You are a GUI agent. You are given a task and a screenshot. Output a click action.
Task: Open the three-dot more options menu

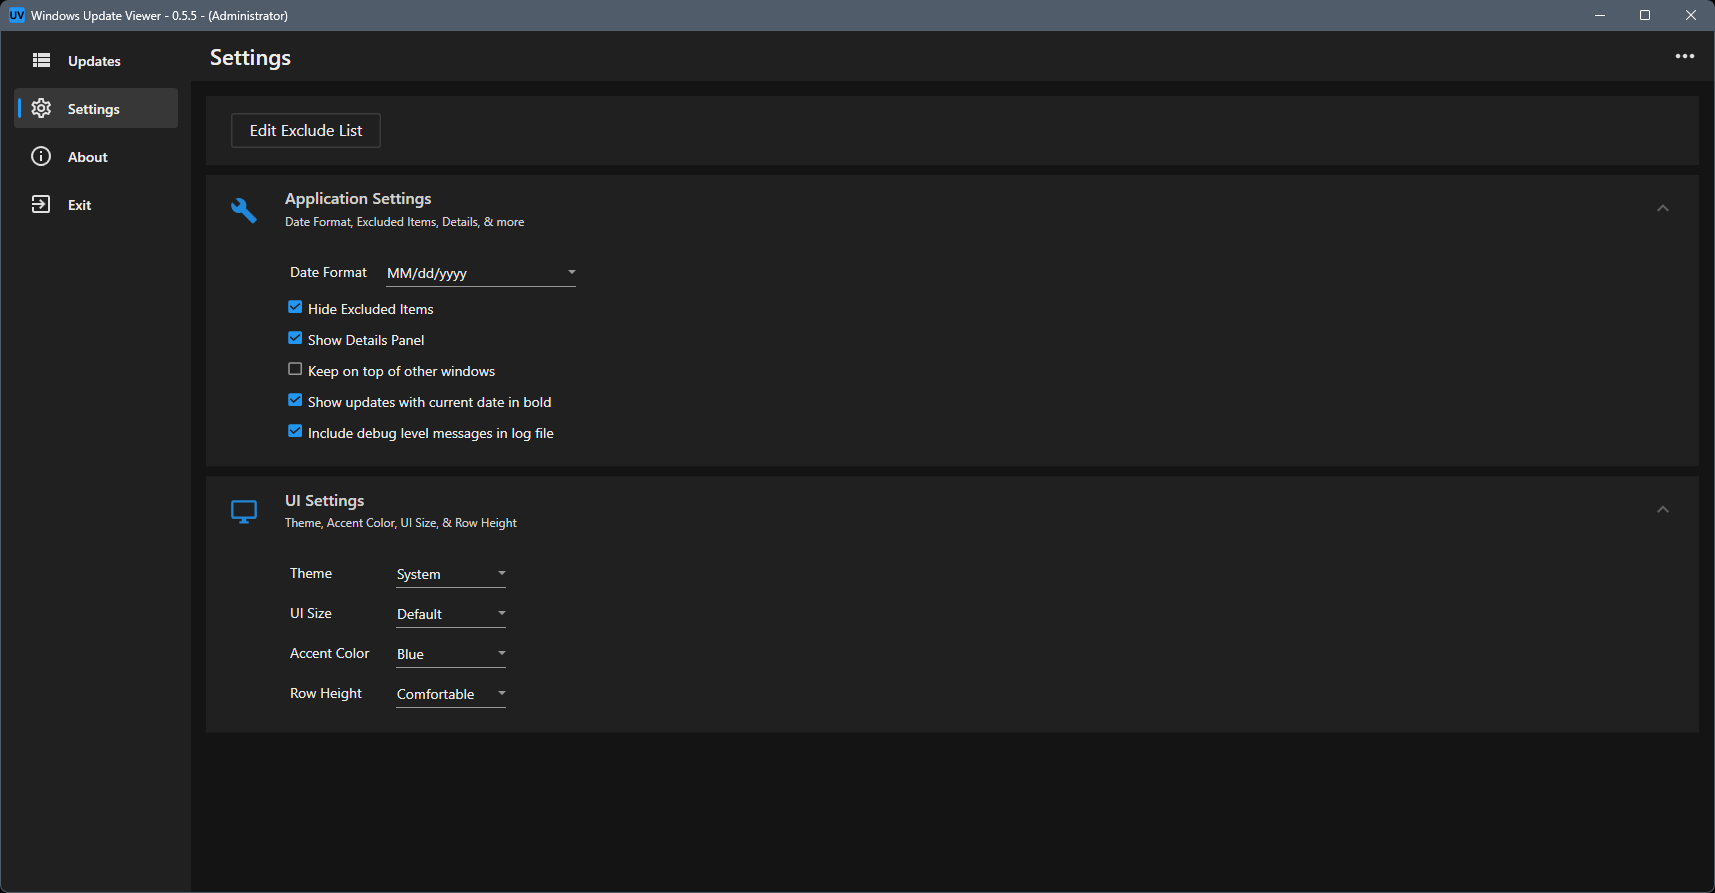[x=1684, y=56]
